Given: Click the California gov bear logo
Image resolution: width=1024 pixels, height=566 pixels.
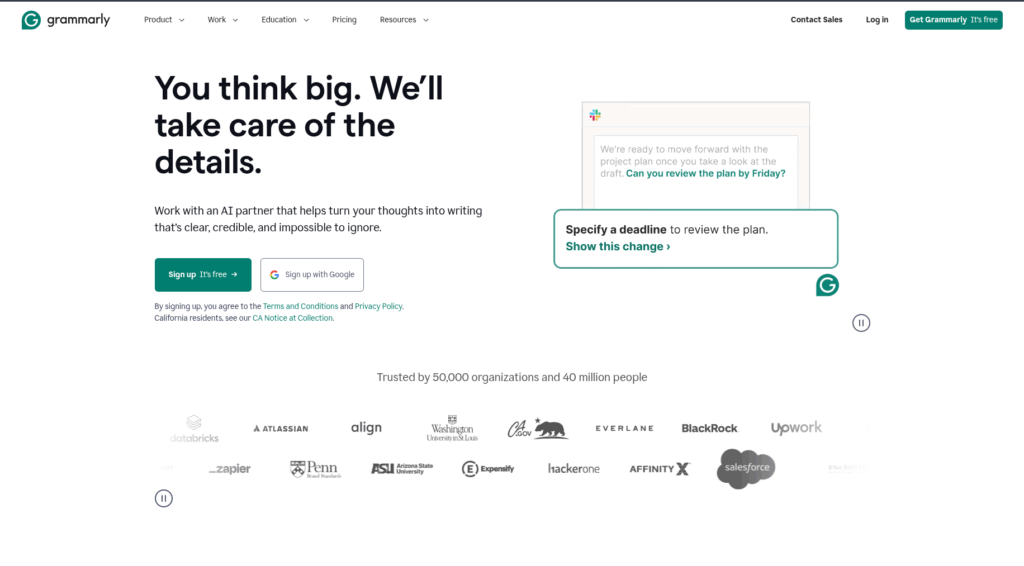Looking at the screenshot, I should [537, 428].
